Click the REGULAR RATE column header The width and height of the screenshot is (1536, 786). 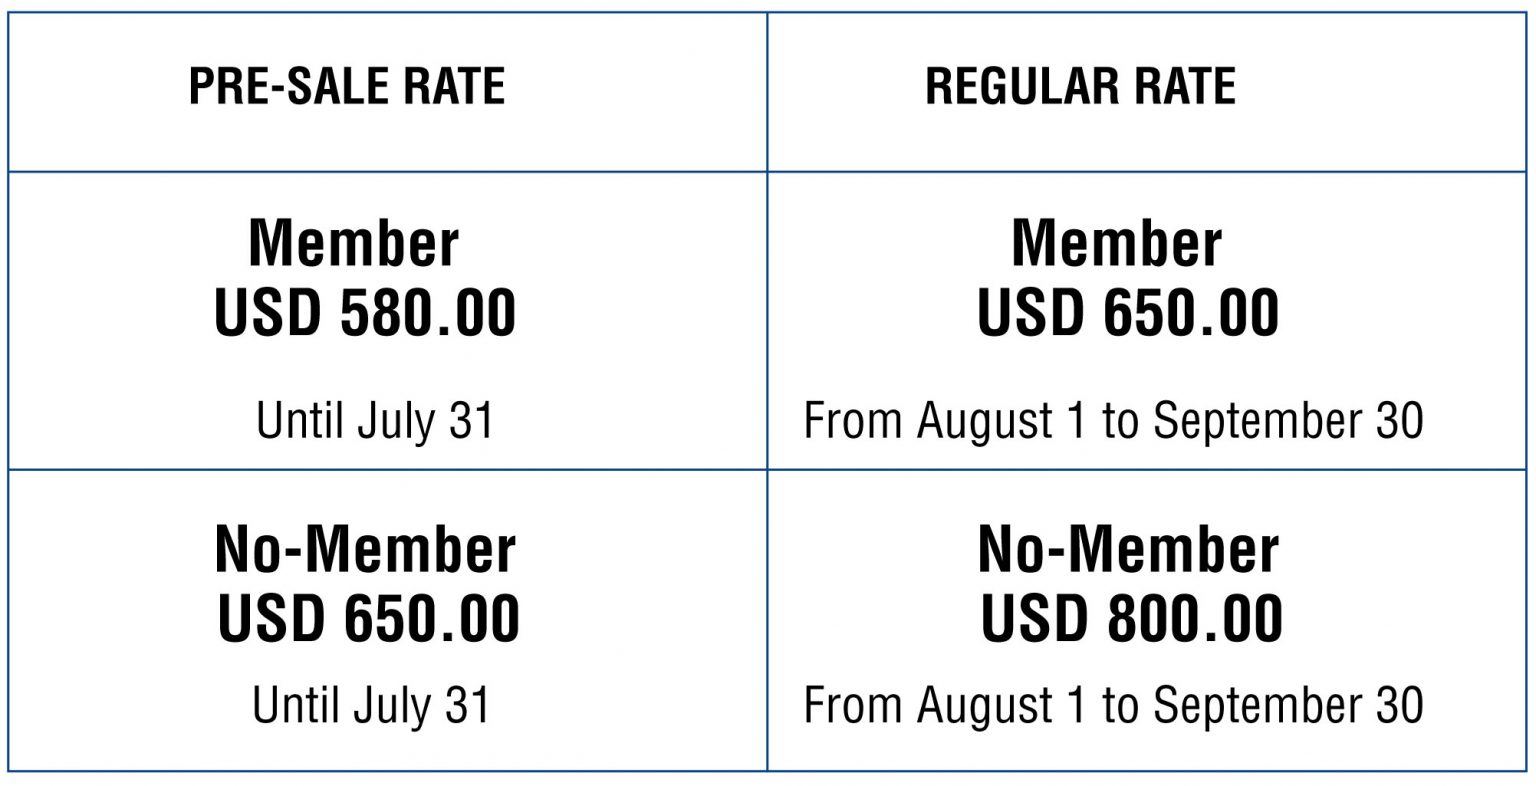(1080, 86)
